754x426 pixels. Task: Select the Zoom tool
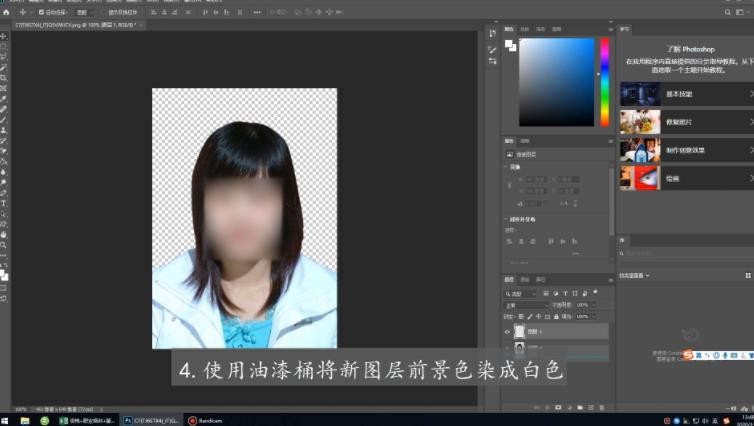click(x=3, y=245)
